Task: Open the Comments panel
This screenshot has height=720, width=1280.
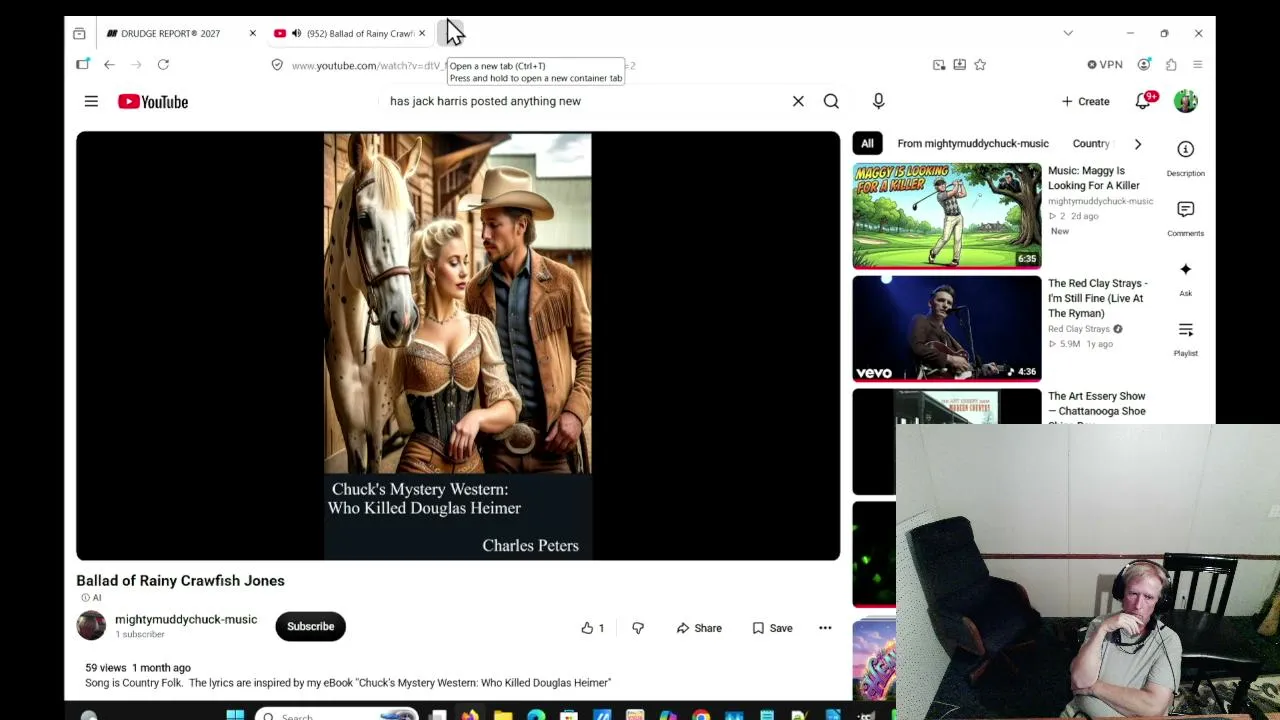Action: (1185, 217)
